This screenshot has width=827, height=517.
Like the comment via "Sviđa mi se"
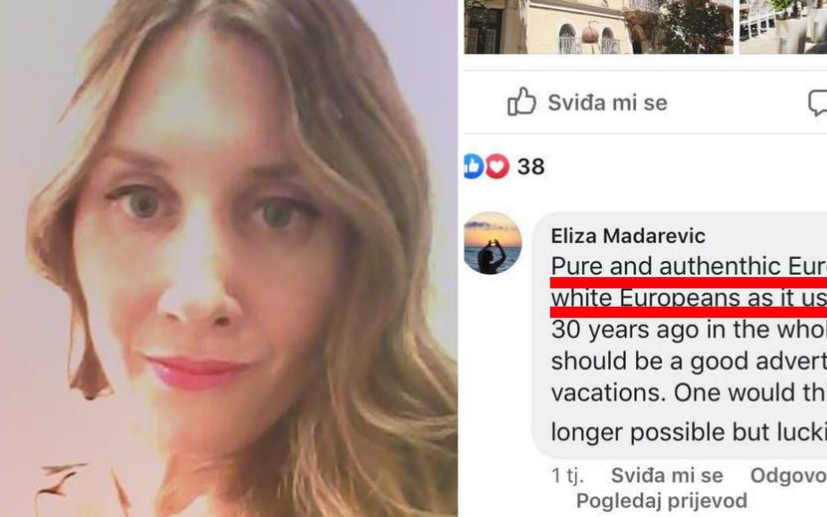667,475
